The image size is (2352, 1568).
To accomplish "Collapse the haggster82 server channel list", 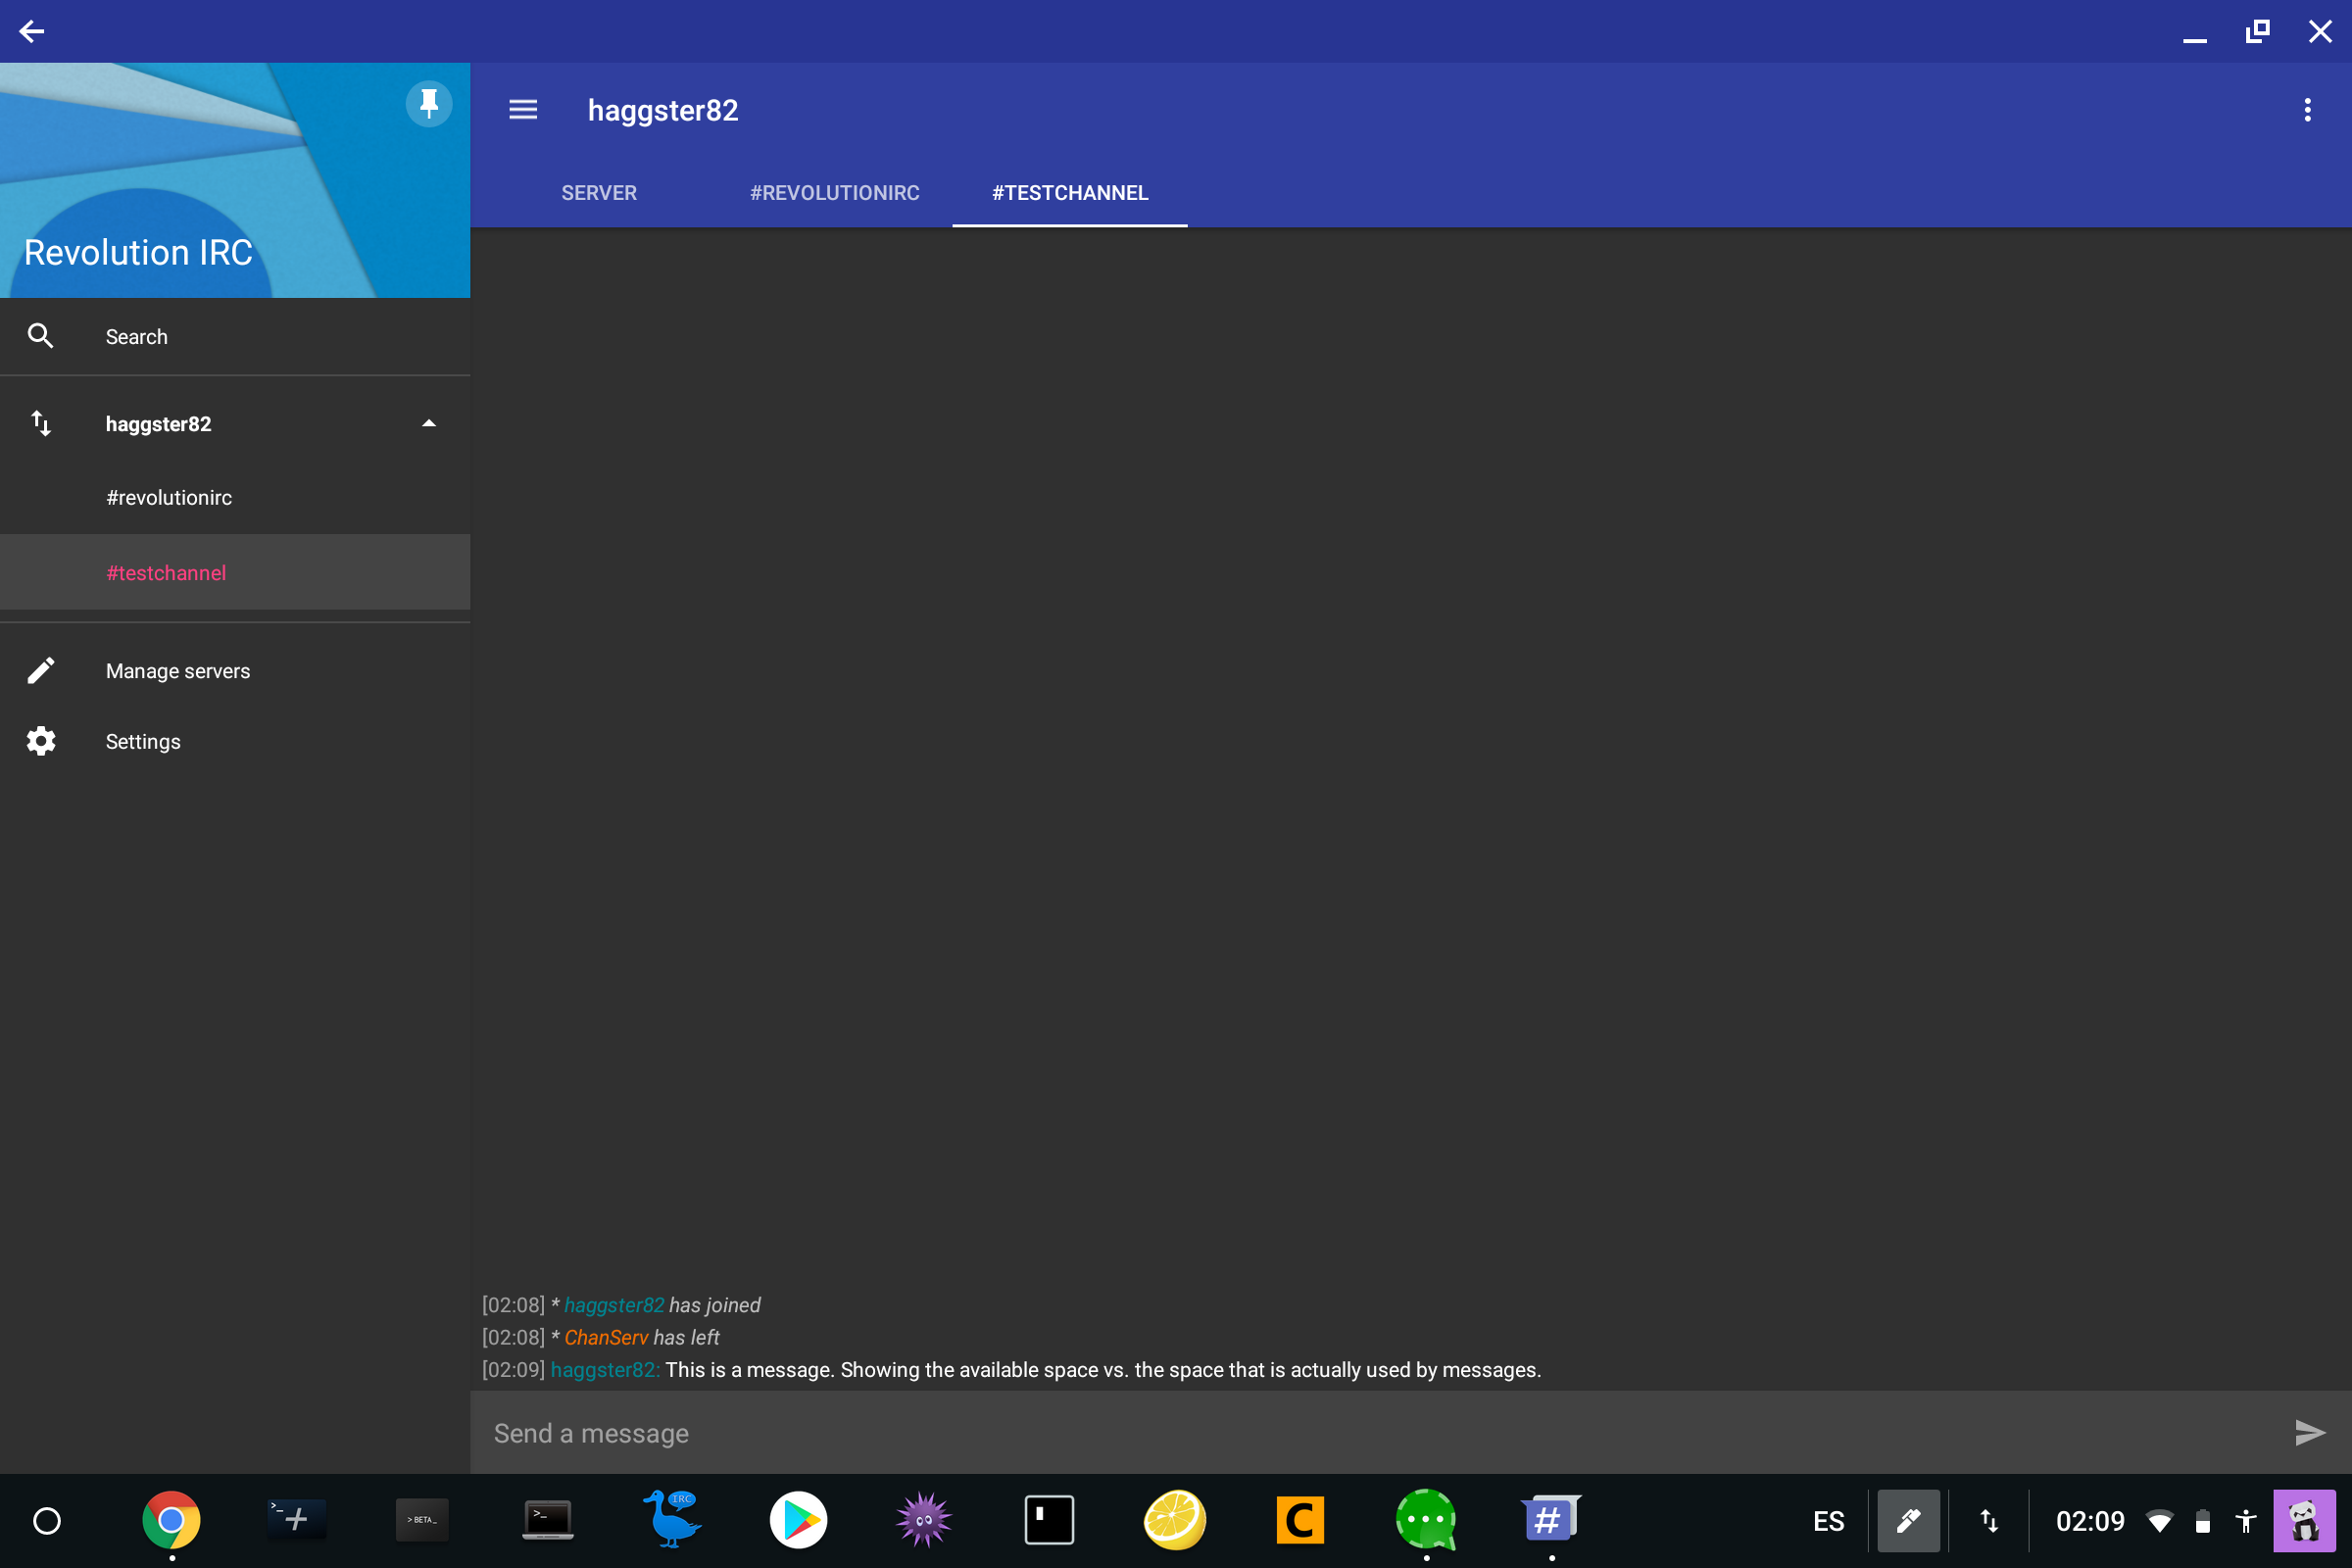I will point(428,423).
